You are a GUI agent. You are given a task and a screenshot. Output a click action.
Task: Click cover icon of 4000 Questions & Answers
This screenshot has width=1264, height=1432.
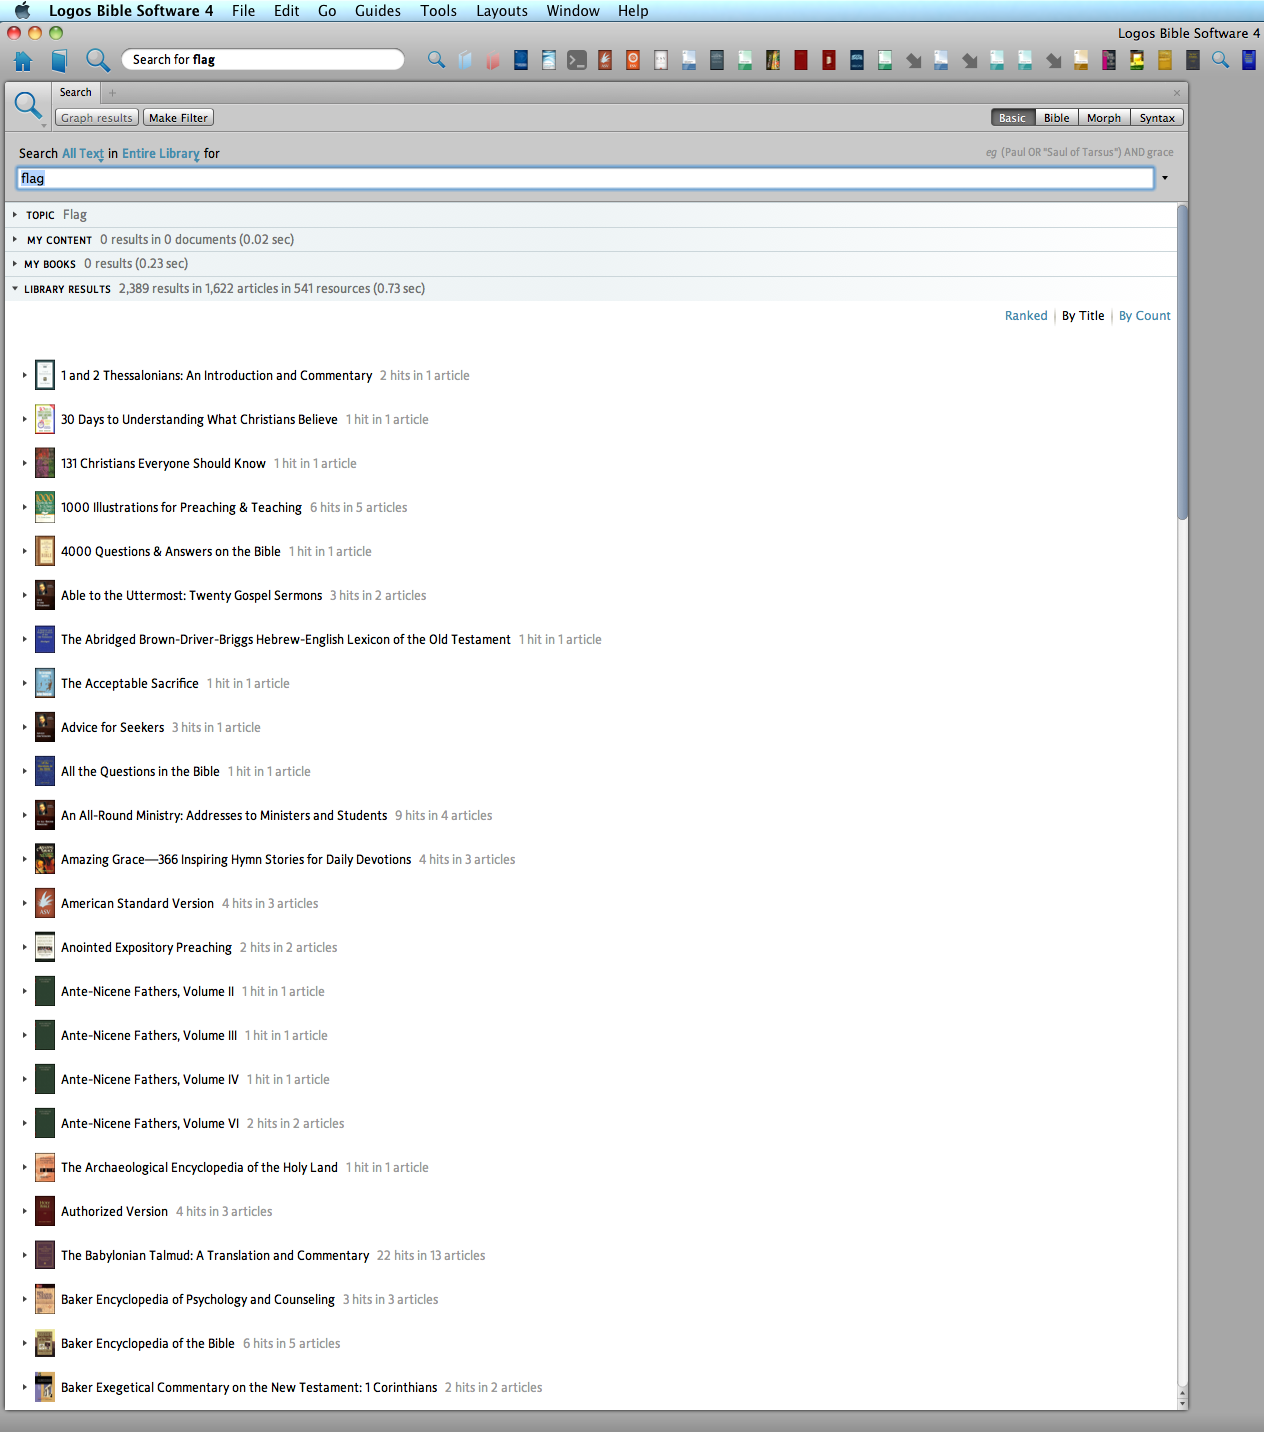pyautogui.click(x=45, y=551)
